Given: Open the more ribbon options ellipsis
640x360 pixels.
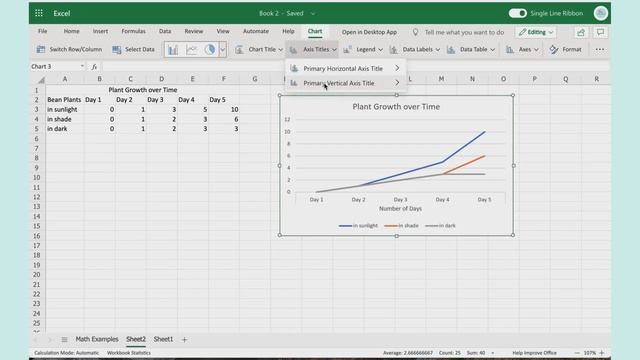Looking at the screenshot, I should click(600, 49).
